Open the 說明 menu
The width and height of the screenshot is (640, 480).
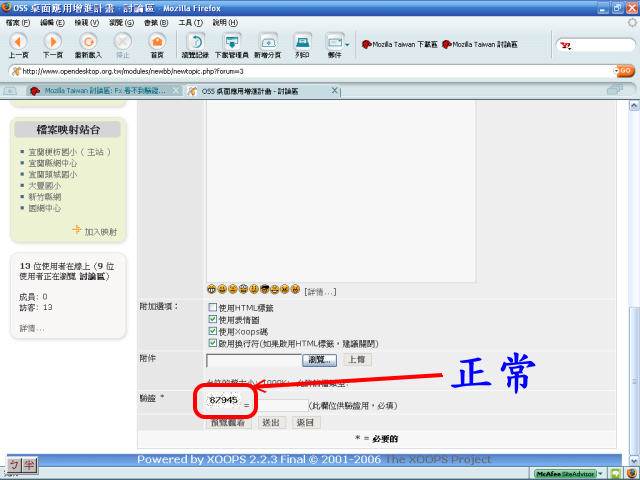tap(225, 23)
